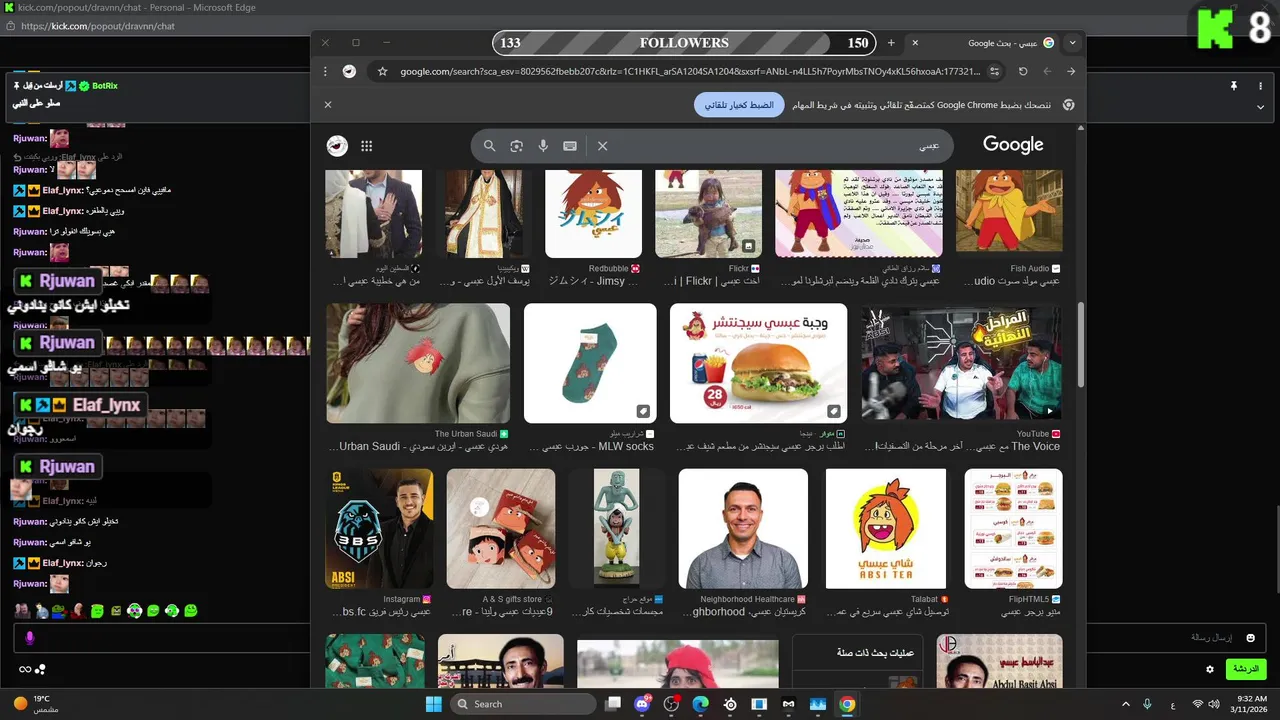
Task: Clear the Google search query with X
Action: click(x=602, y=146)
